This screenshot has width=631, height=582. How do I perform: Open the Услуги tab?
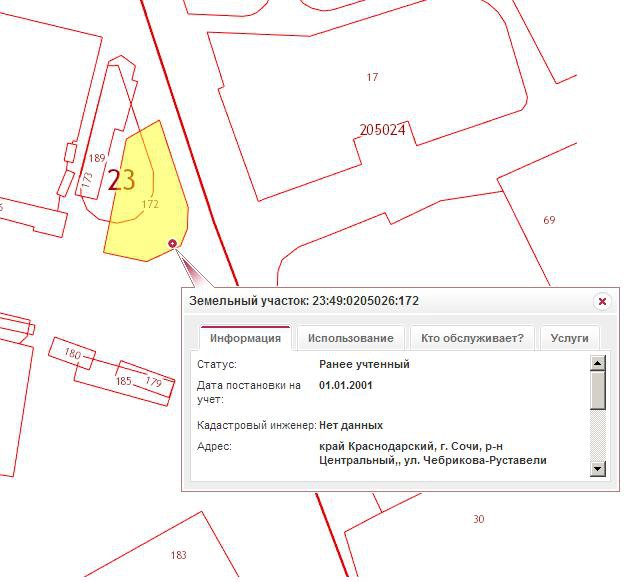click(570, 338)
